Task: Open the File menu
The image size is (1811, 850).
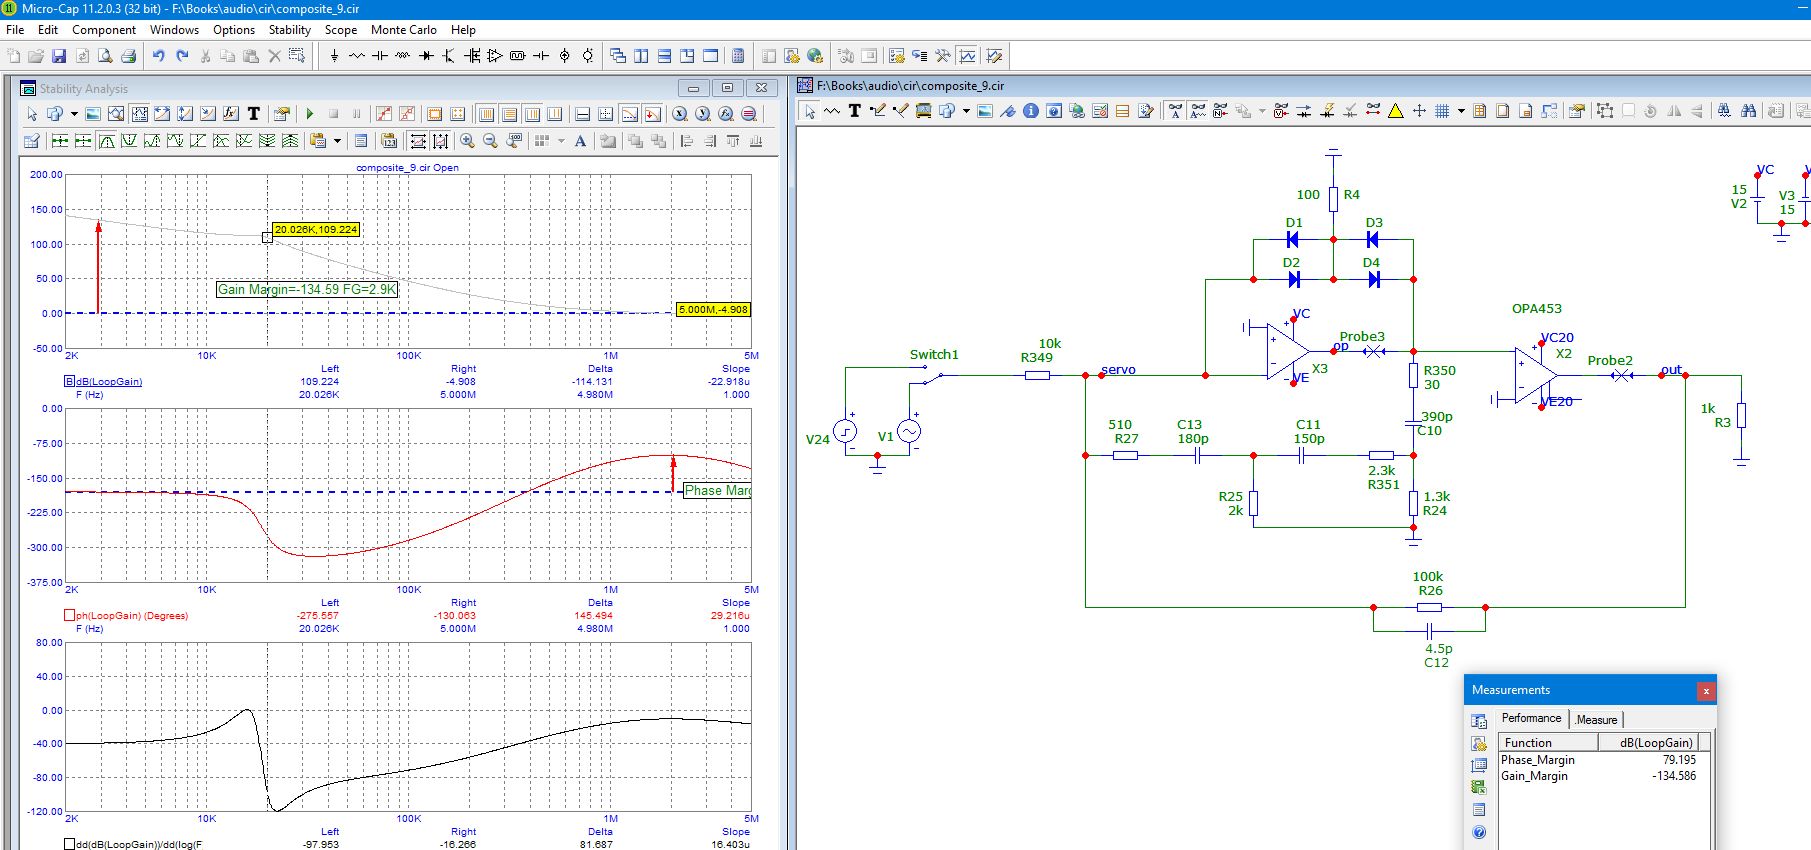Action: [15, 30]
